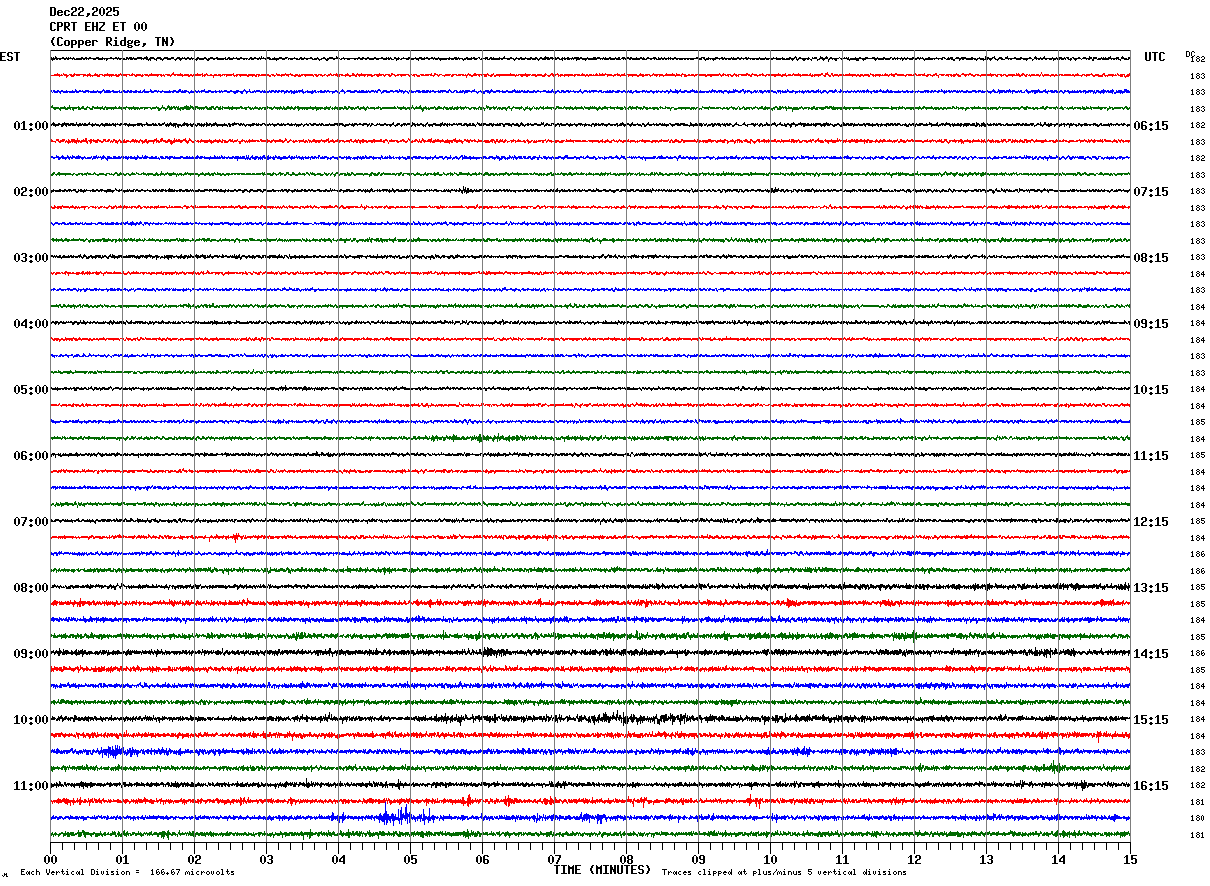Select the EST axis label
1210x886 pixels.
10,57
